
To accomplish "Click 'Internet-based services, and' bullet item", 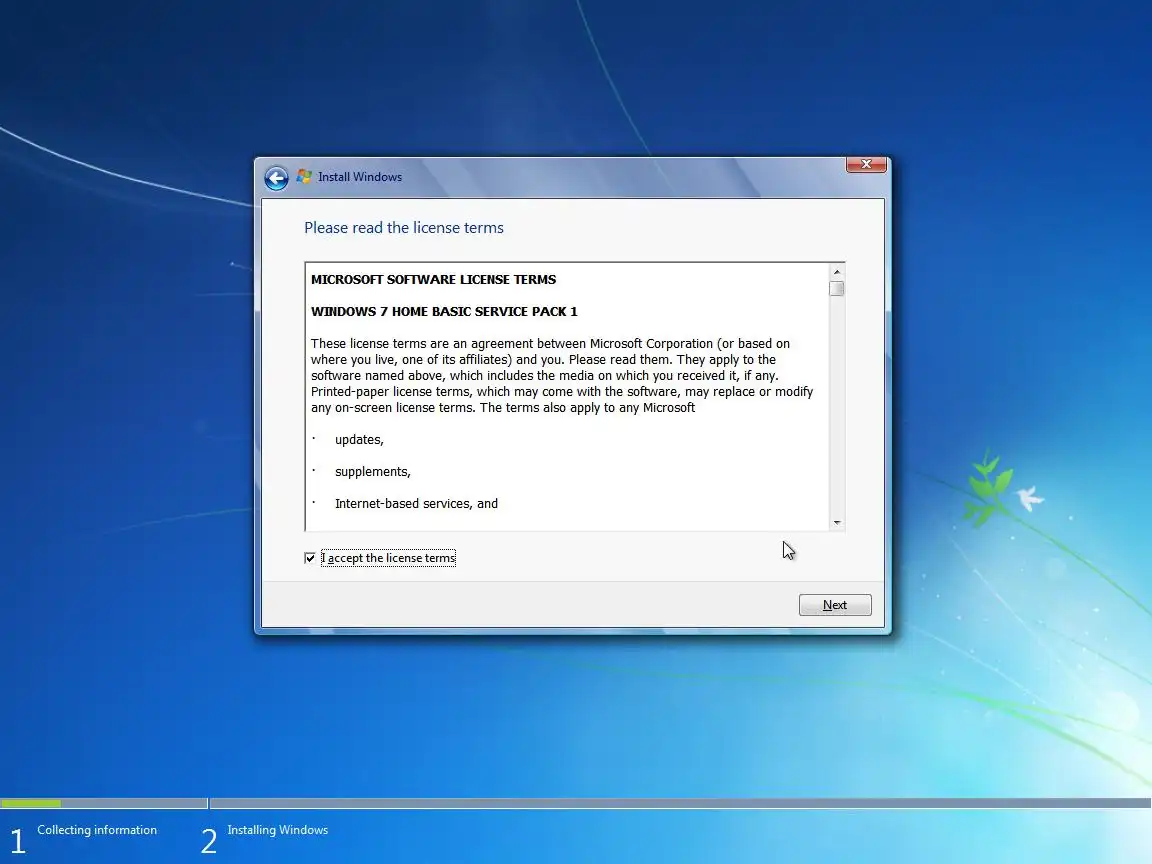I will pyautogui.click(x=417, y=503).
